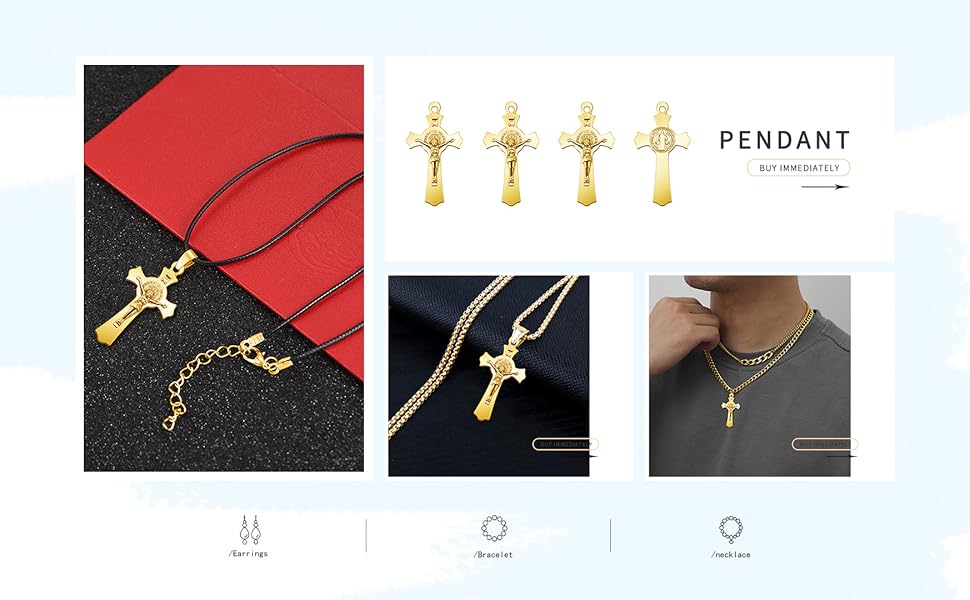970x600 pixels.
Task: Click the buy button on the chain photo
Action: [x=565, y=444]
